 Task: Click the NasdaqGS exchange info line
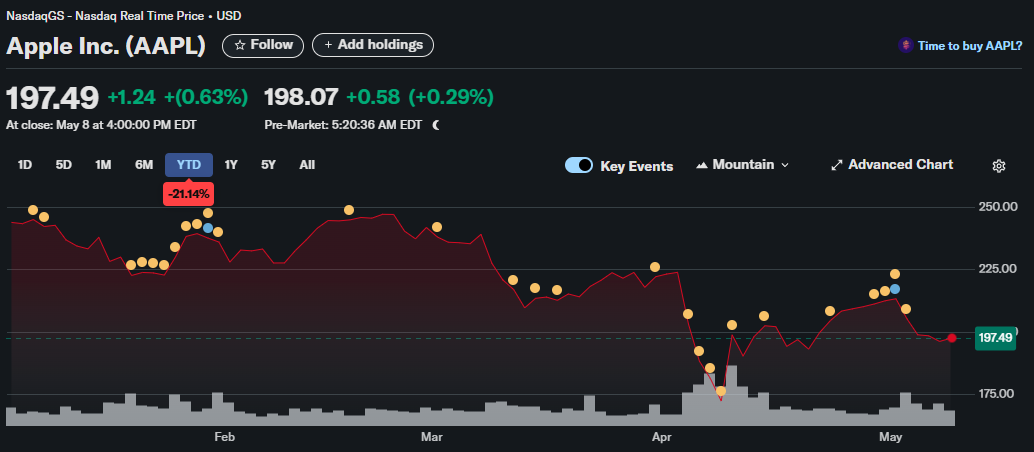click(x=123, y=15)
